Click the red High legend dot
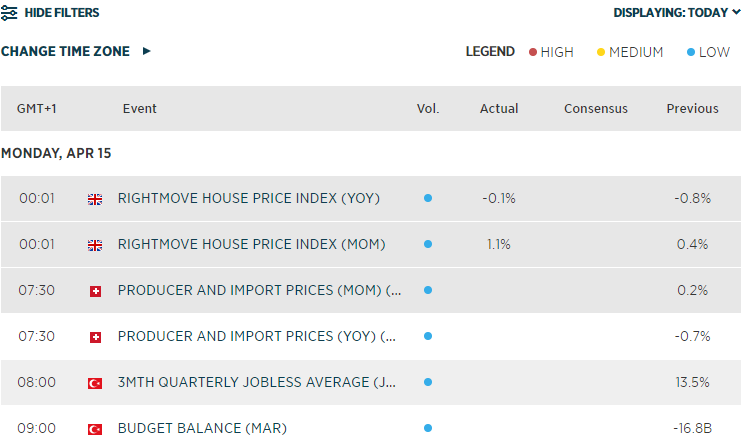 click(533, 52)
